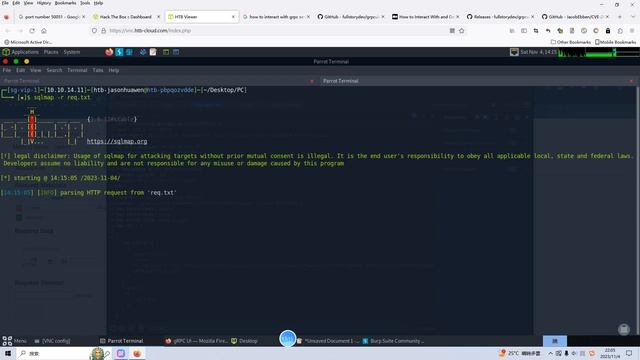The height and width of the screenshot is (360, 640).
Task: Open the Firefox extensions toolbar icon
Action: (620, 31)
